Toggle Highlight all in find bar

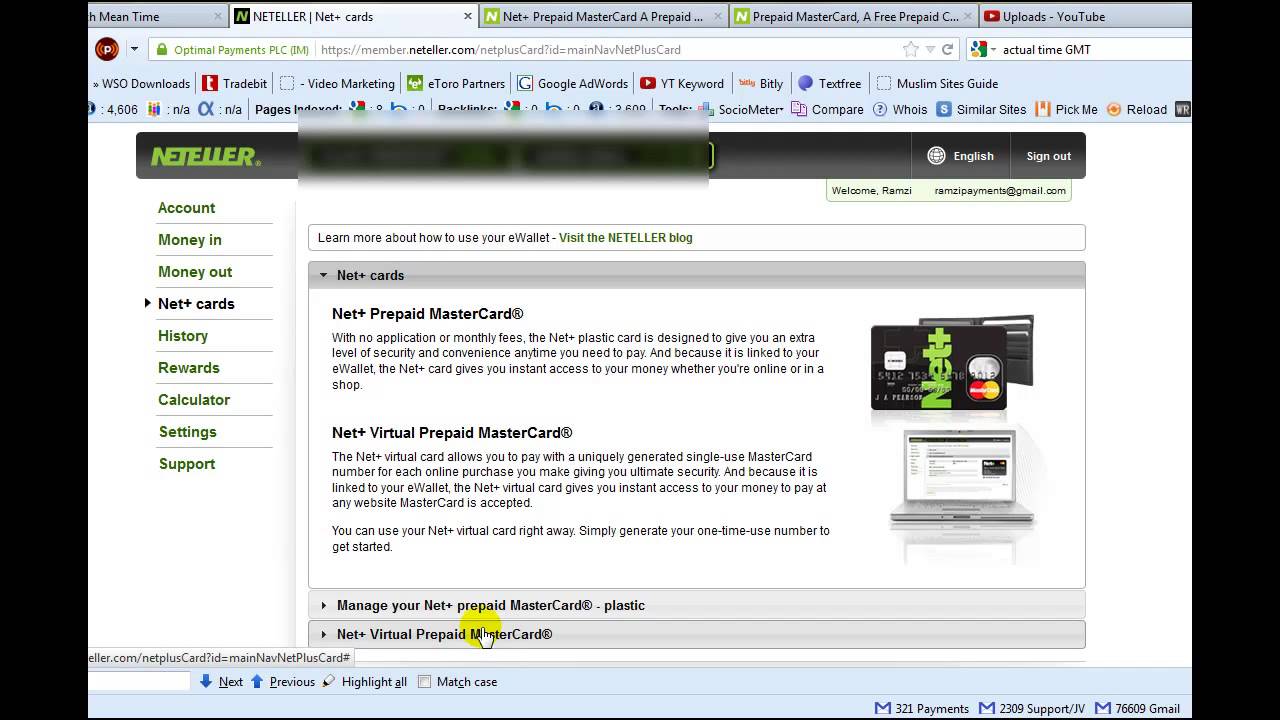[364, 682]
